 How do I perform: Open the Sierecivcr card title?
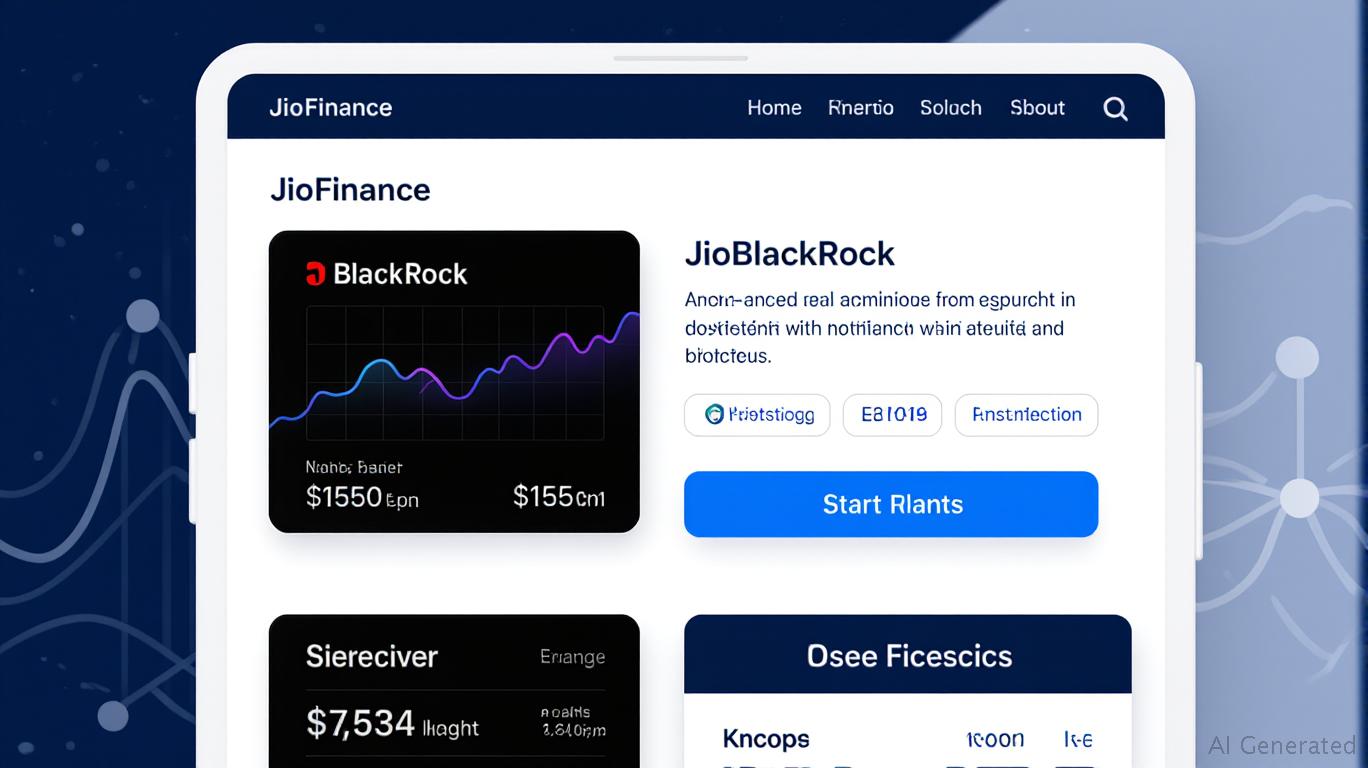(371, 657)
